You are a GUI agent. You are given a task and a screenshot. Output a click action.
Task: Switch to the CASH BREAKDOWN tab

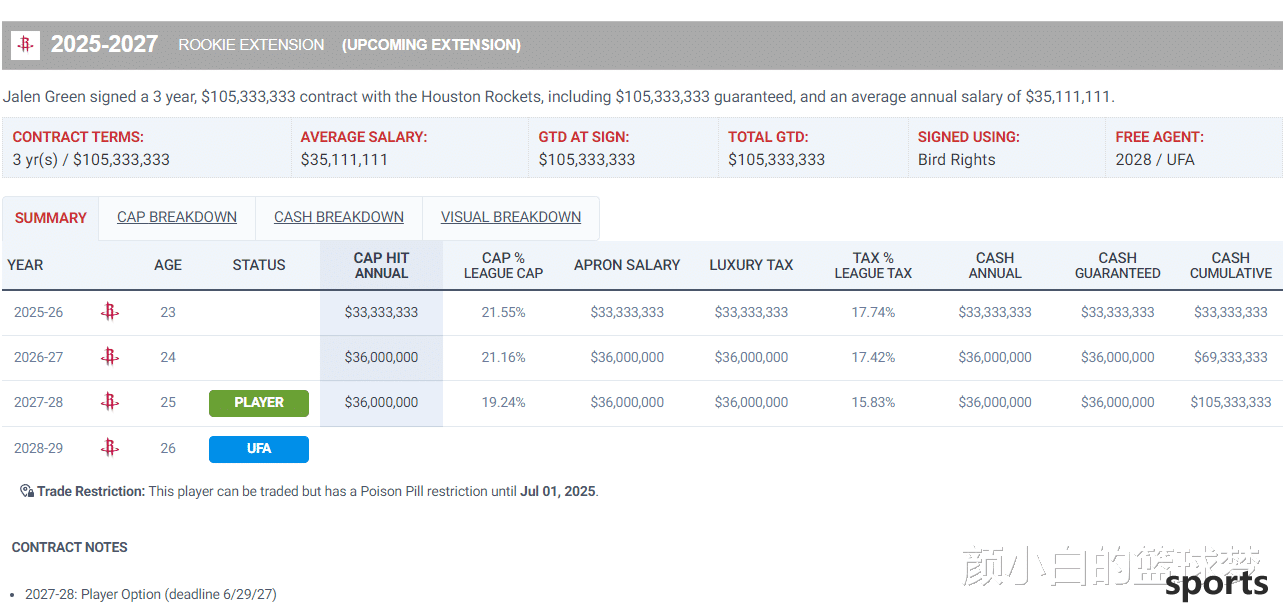pos(339,217)
